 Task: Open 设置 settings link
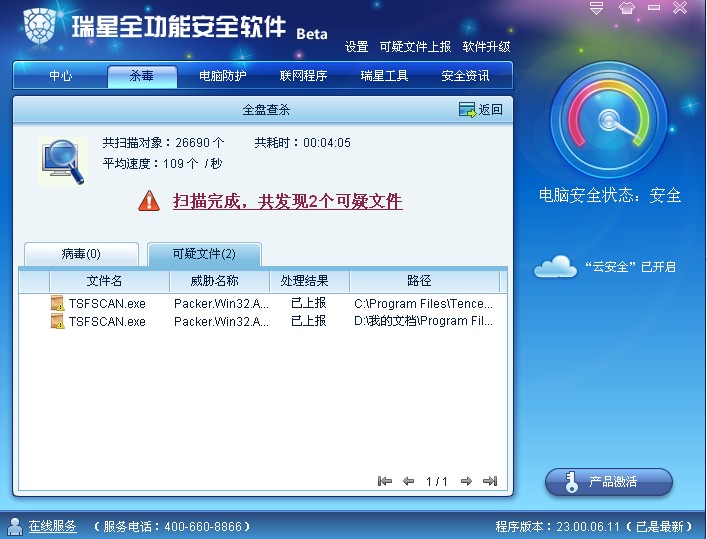(357, 46)
